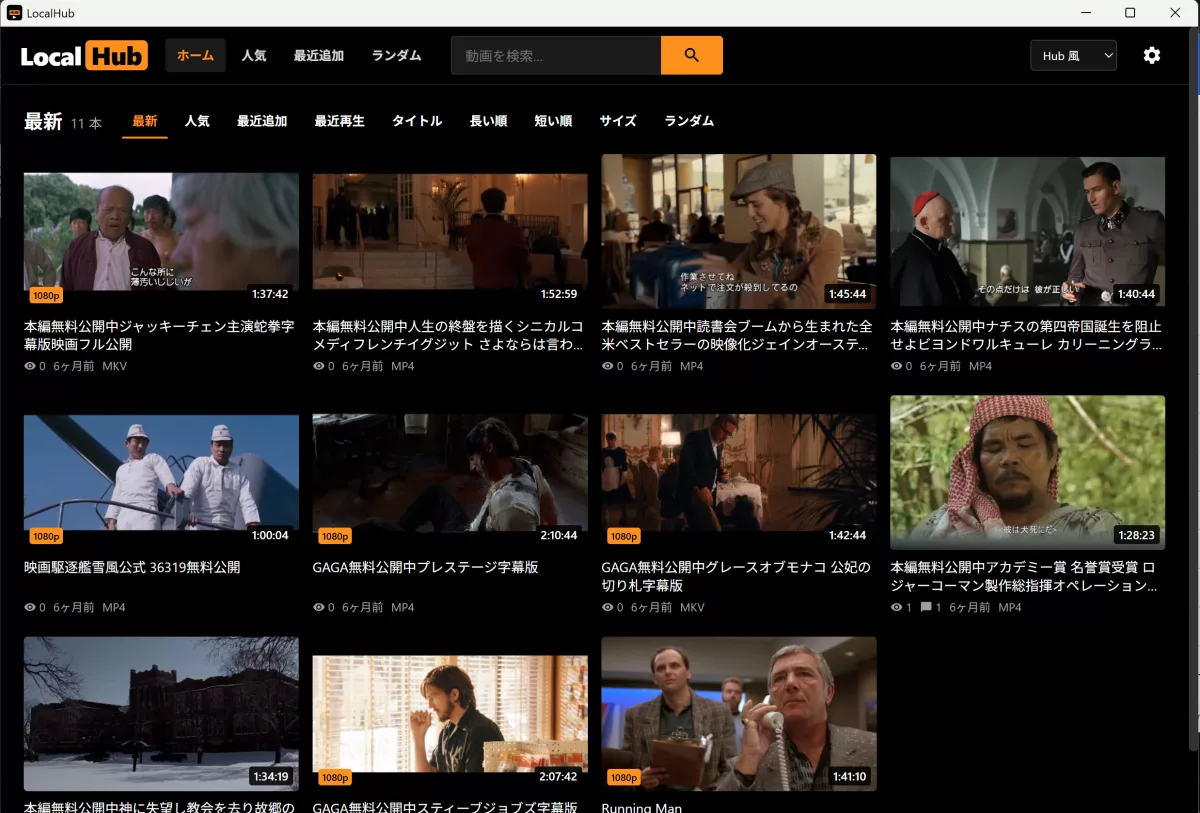The image size is (1200, 813).
Task: Go to the ホーム nav tab
Action: click(x=195, y=56)
